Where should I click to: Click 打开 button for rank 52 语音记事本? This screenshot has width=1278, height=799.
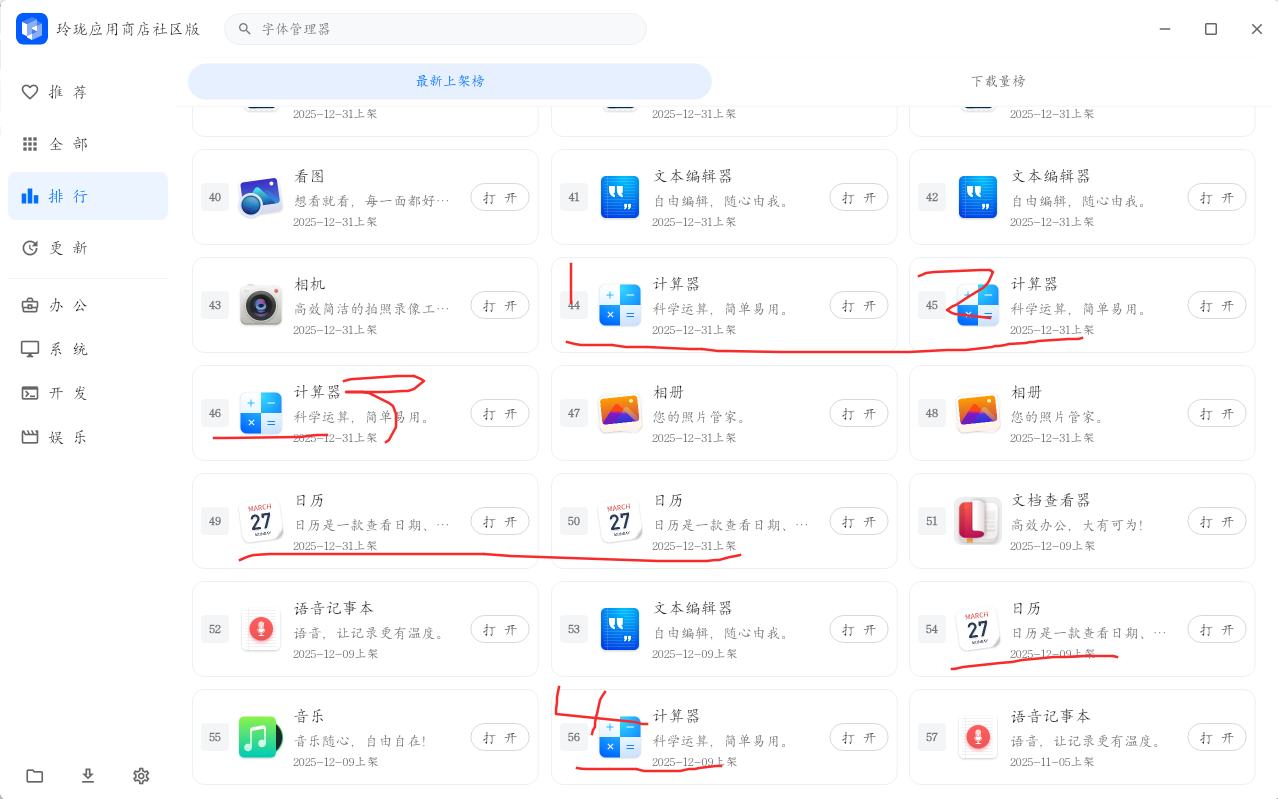click(500, 629)
